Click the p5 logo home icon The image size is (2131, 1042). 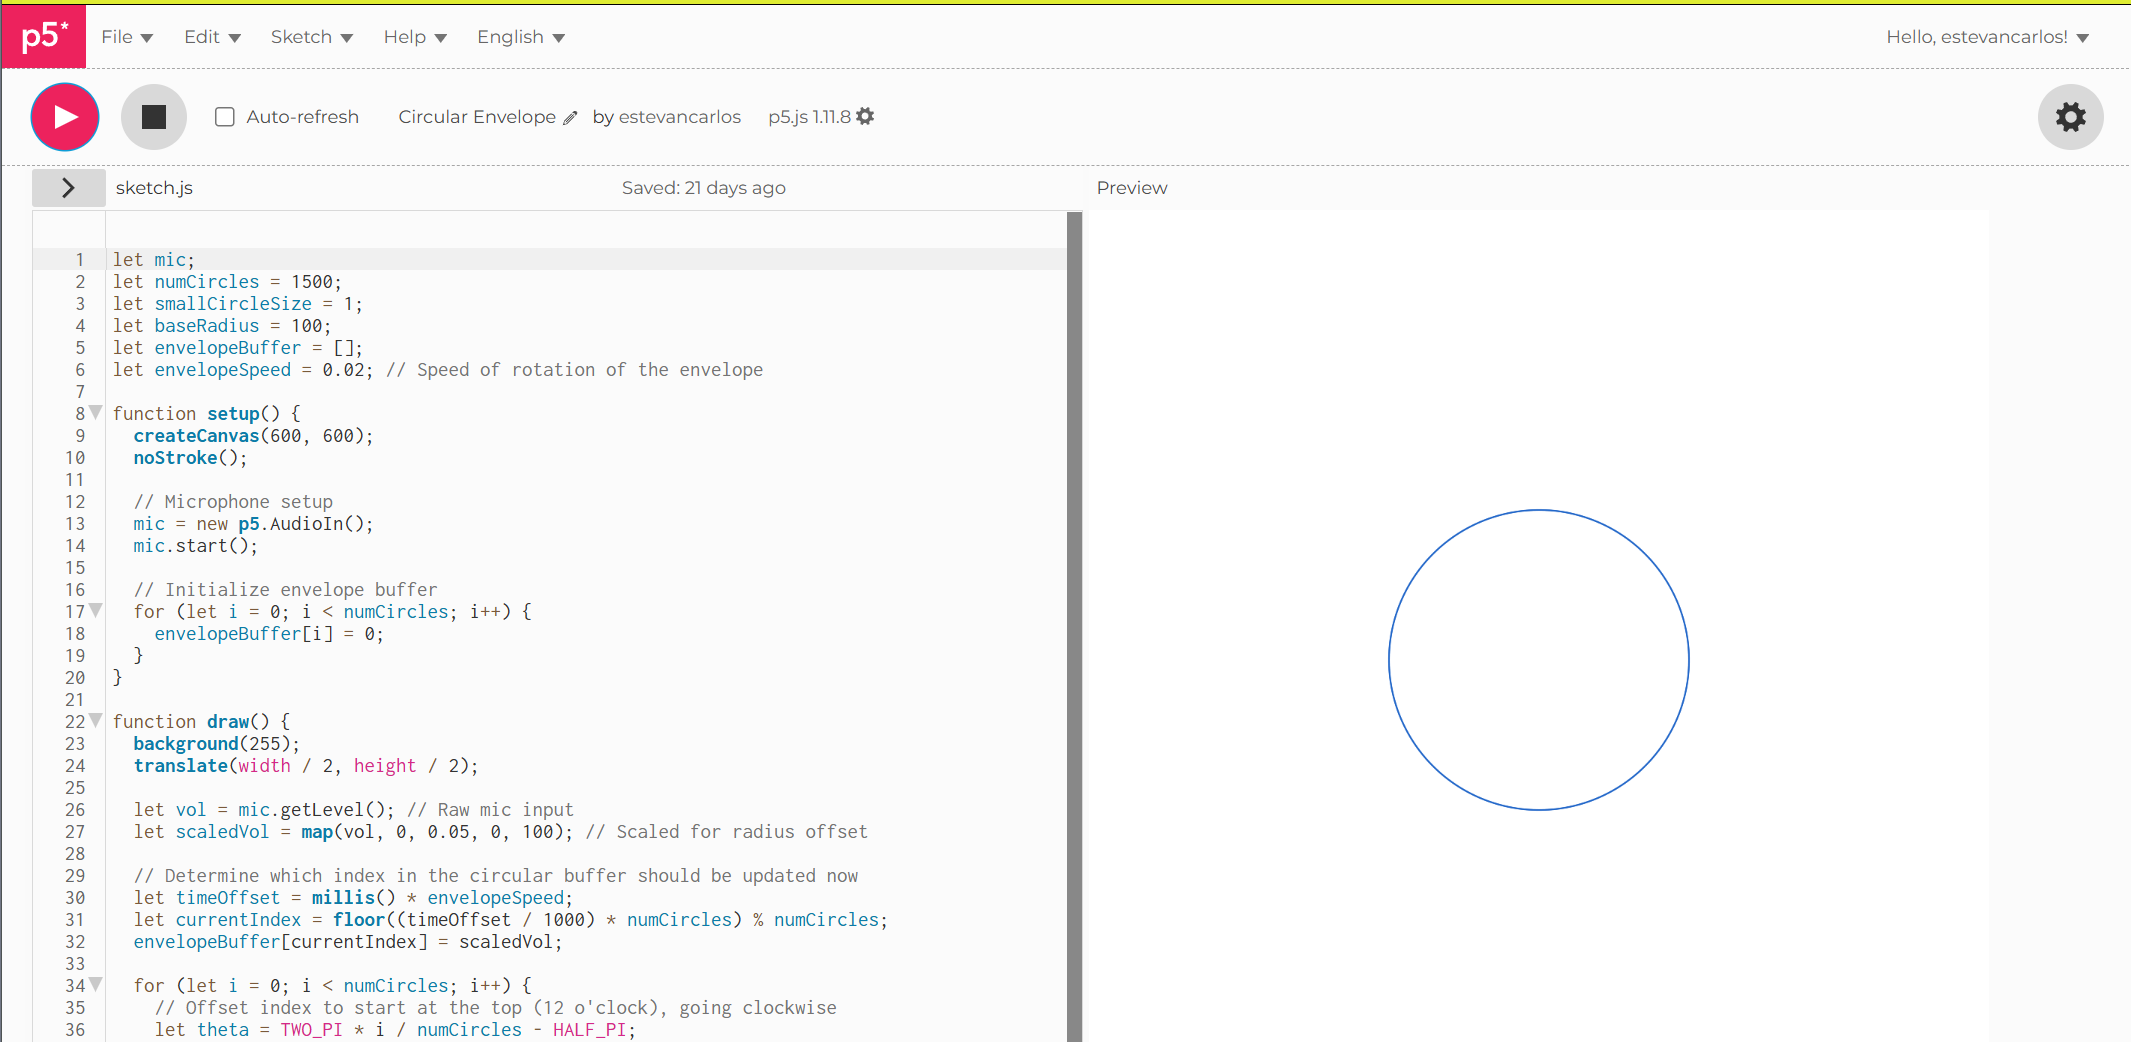point(44,37)
